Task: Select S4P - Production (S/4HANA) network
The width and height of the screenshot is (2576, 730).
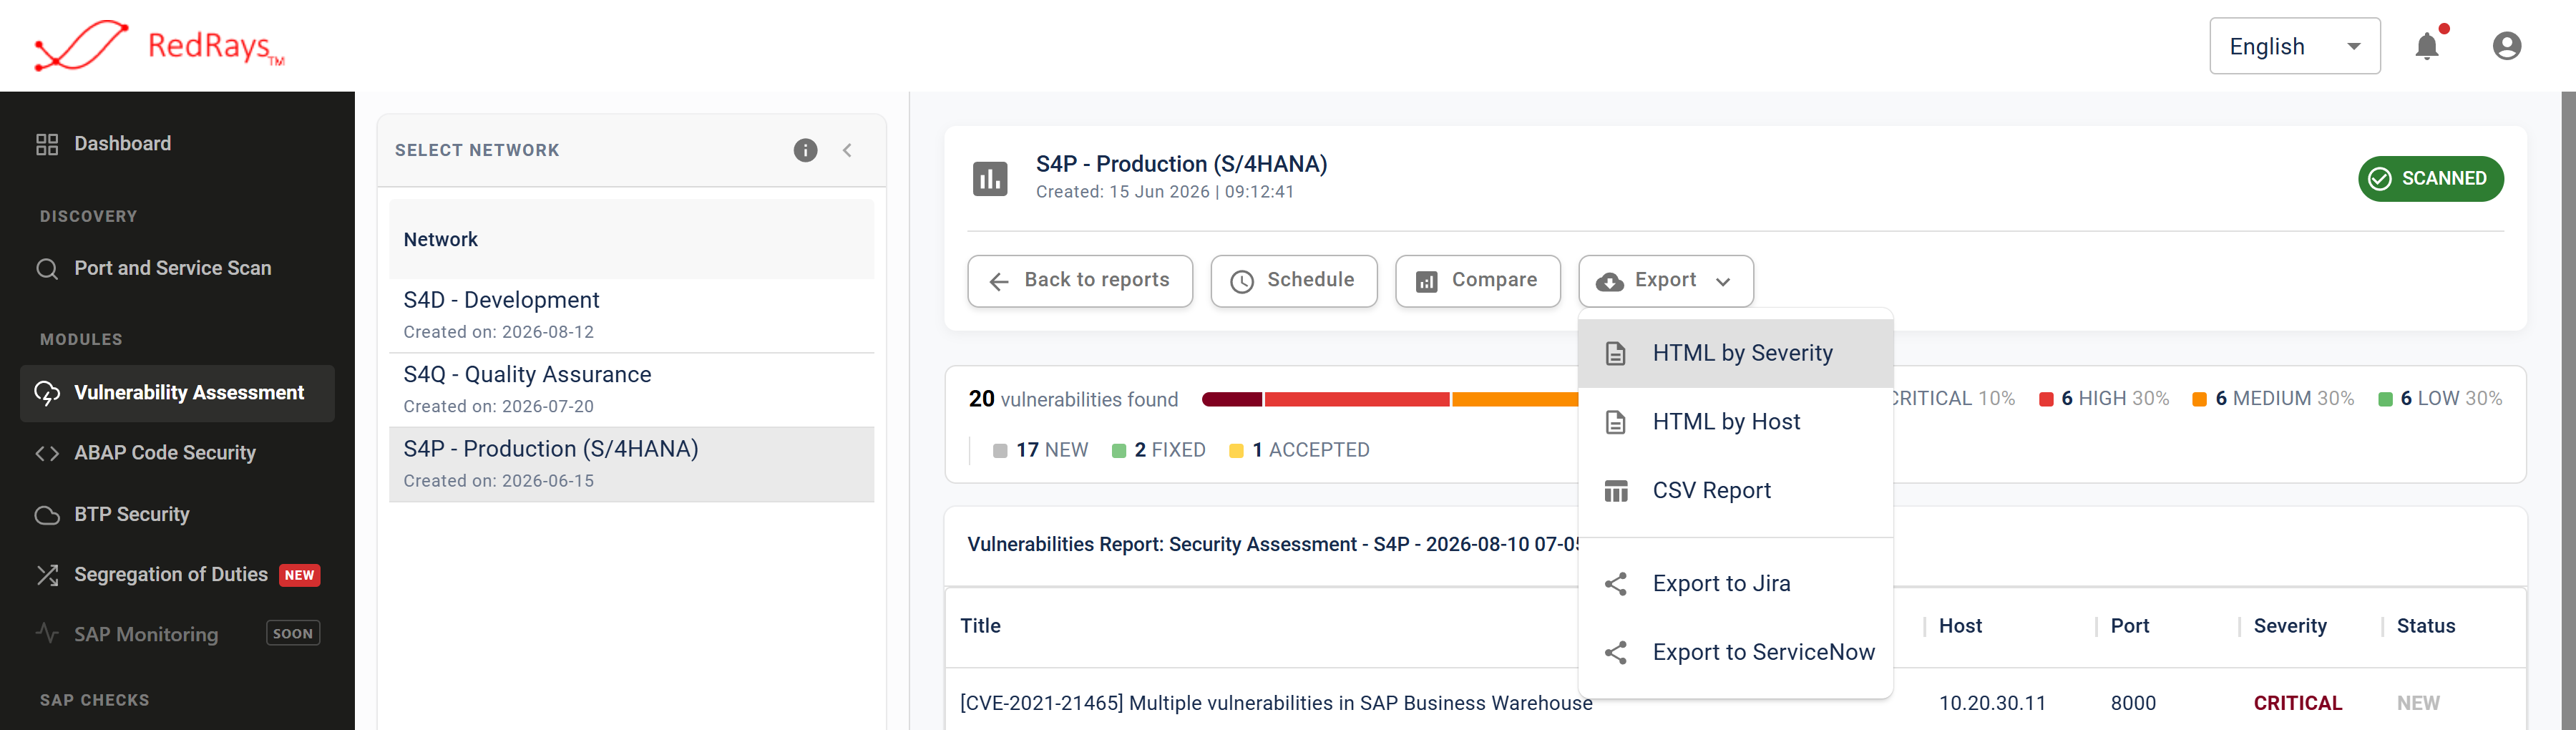Action: tap(631, 464)
